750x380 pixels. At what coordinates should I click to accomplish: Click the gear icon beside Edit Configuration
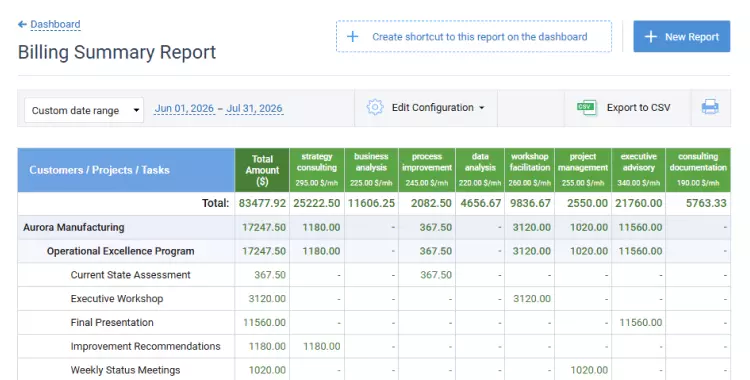pyautogui.click(x=375, y=107)
